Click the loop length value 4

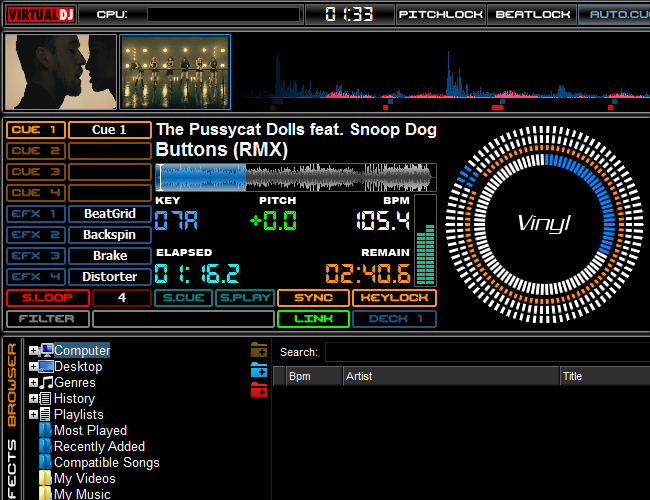point(122,298)
